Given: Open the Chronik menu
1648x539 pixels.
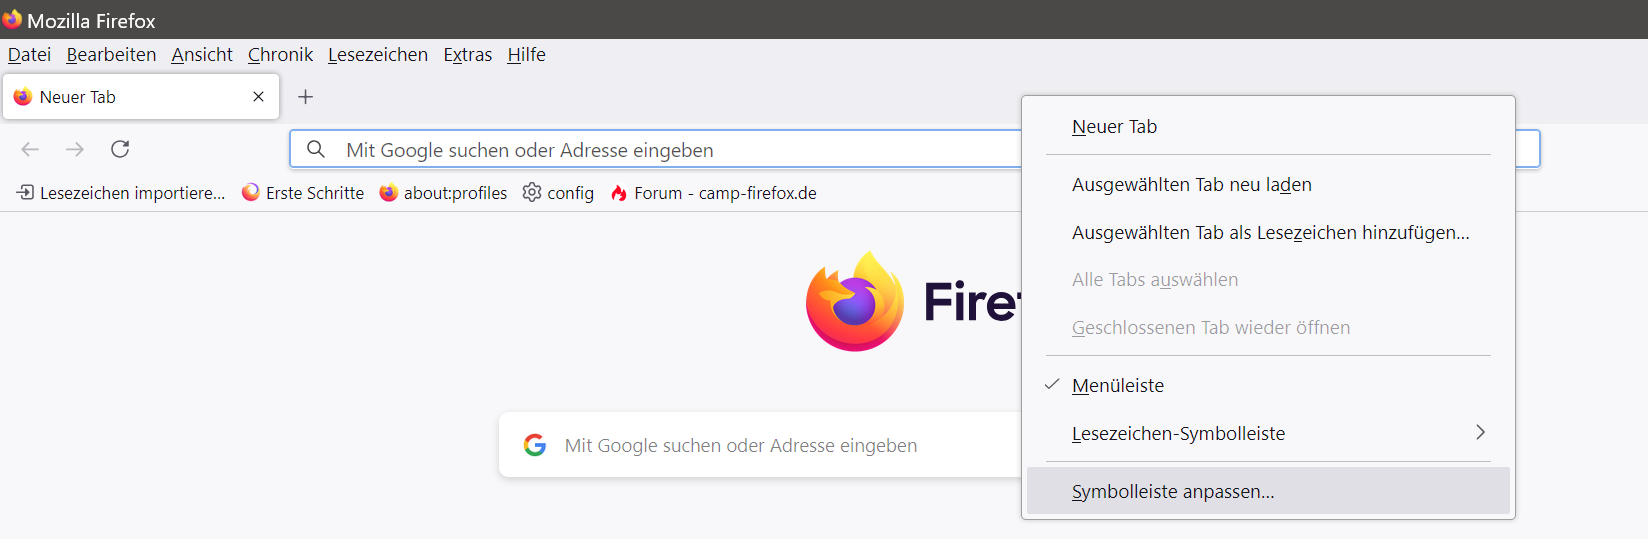Looking at the screenshot, I should [280, 55].
